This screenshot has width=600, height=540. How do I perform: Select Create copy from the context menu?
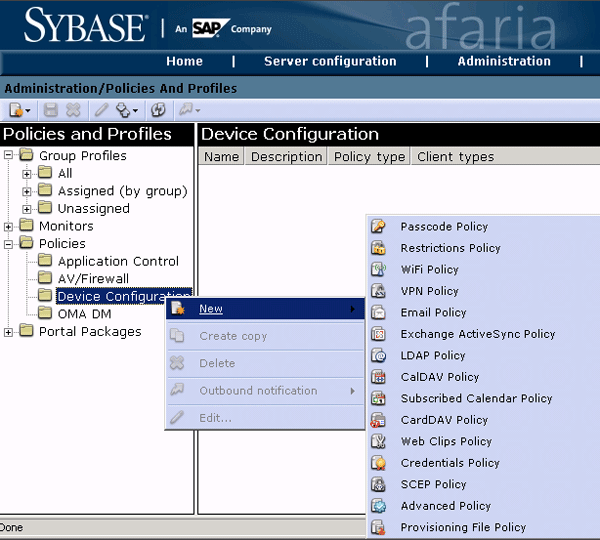coord(265,336)
